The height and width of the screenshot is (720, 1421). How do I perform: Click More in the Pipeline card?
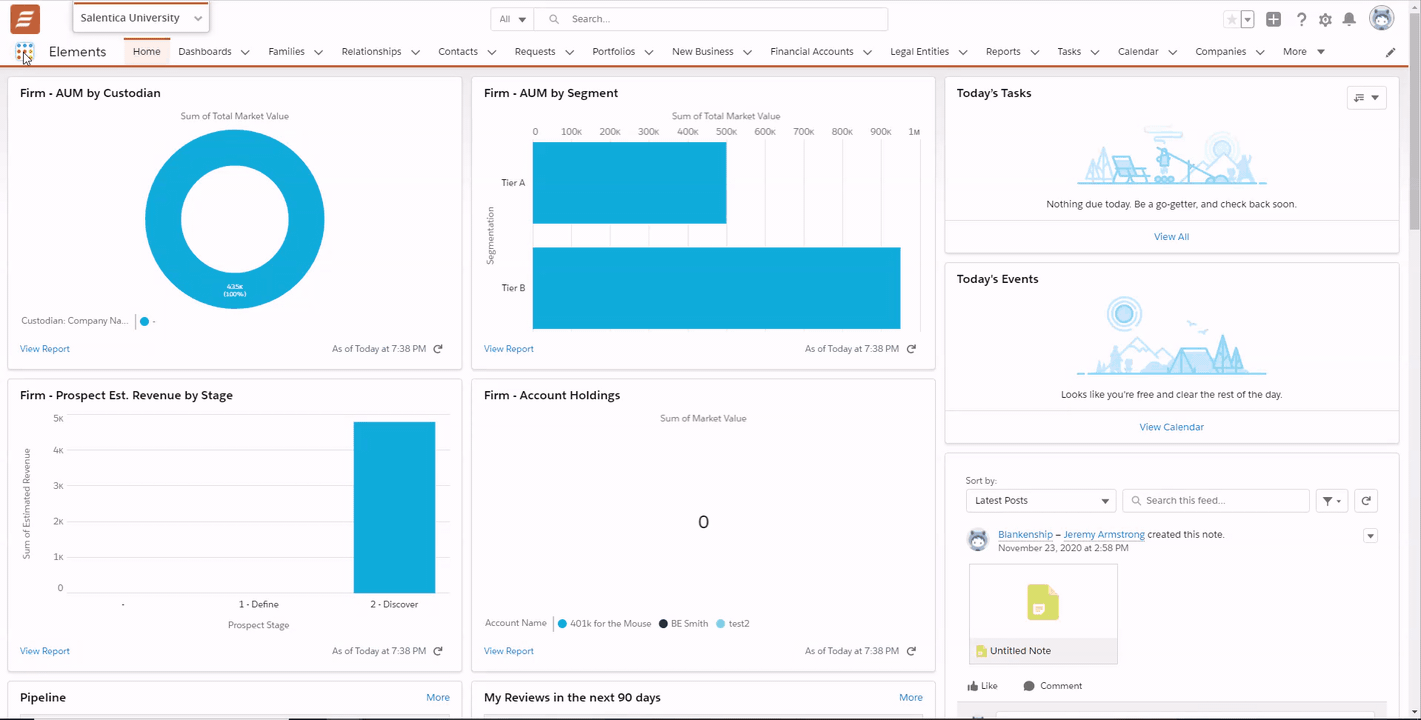pyautogui.click(x=438, y=698)
